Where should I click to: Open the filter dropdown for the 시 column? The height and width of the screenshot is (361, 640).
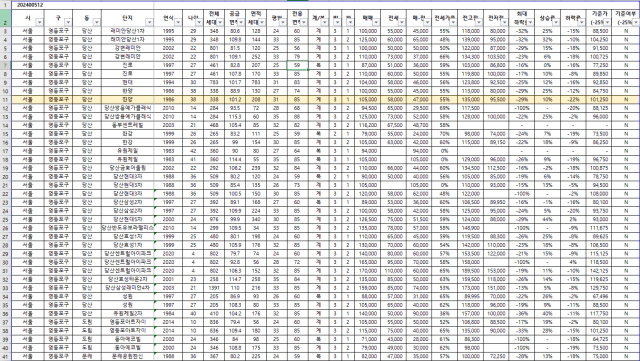point(40,22)
